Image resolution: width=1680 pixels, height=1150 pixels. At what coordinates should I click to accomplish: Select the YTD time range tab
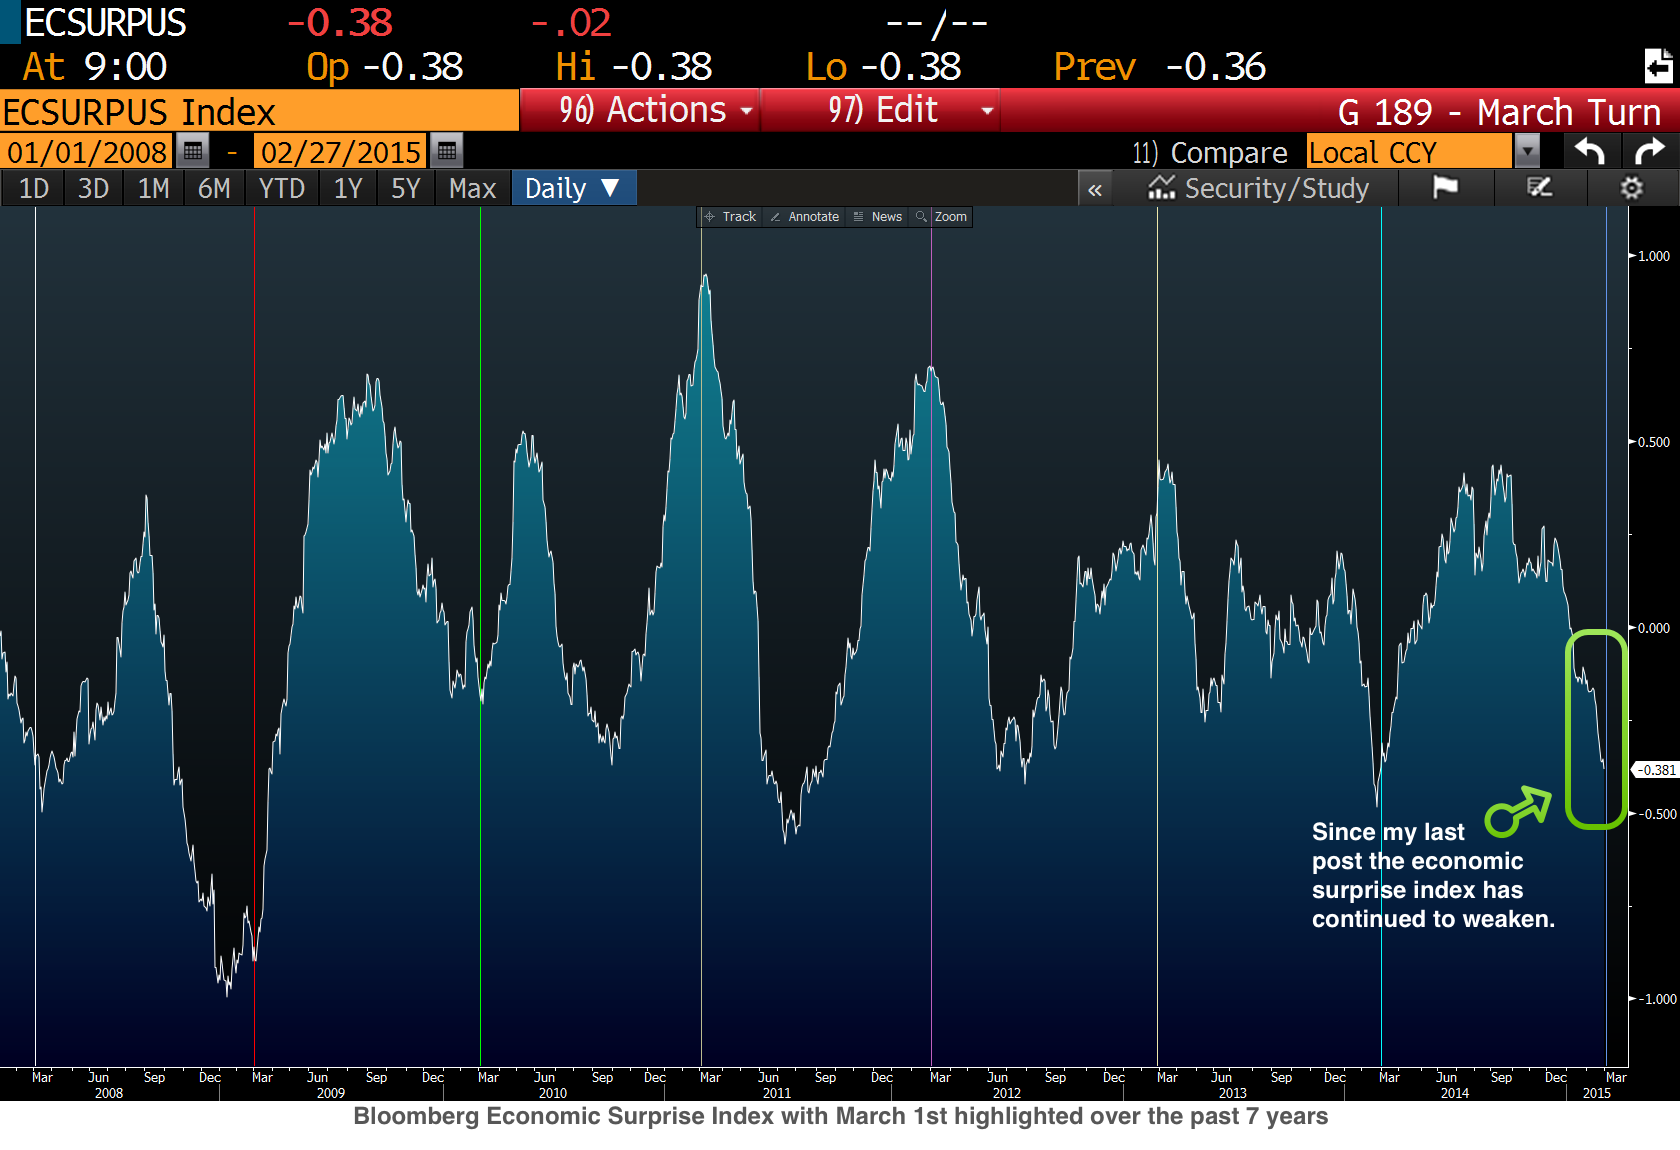pos(282,188)
